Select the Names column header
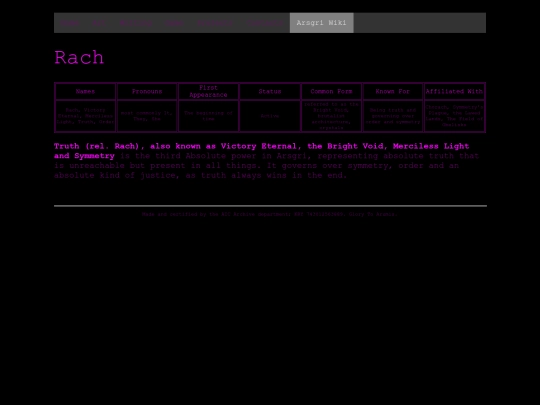Screen dimensions: 540x405 tap(85, 91)
